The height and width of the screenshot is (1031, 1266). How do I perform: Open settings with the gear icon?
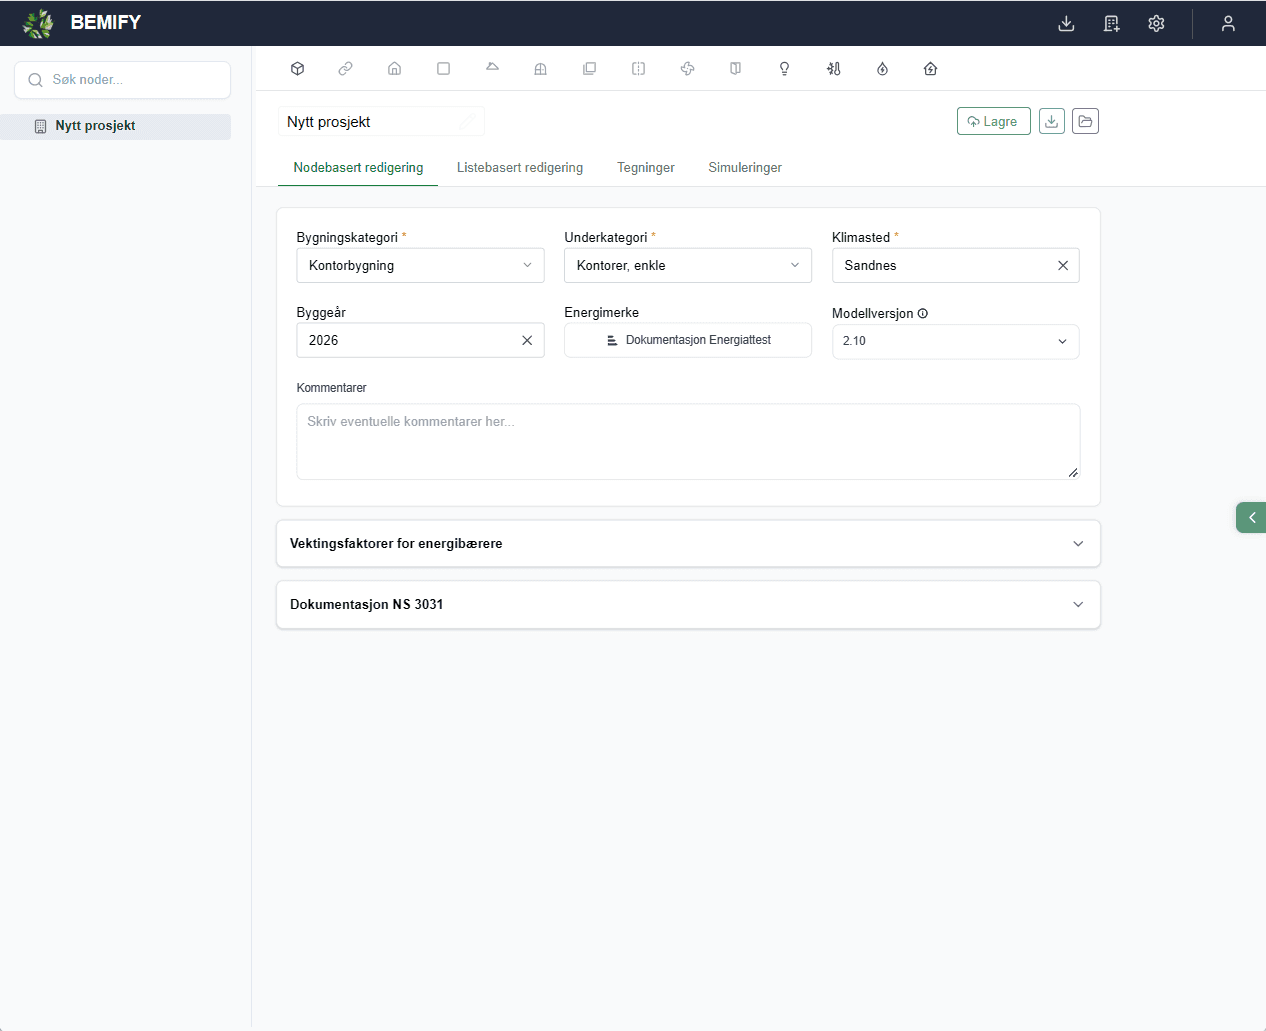[1157, 23]
